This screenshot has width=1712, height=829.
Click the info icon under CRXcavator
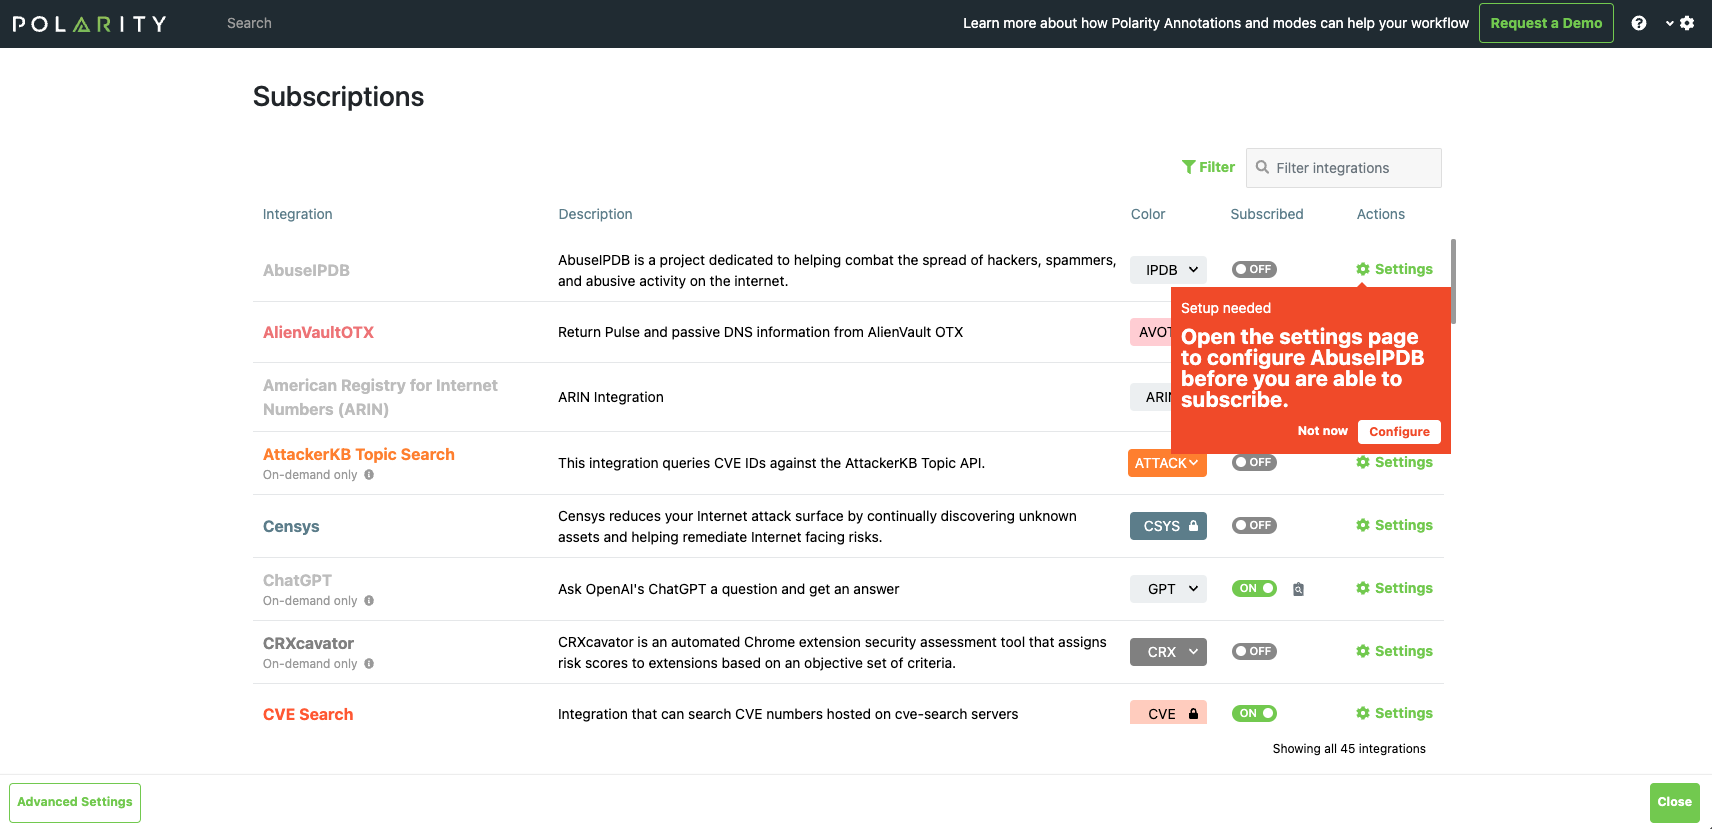pos(369,664)
